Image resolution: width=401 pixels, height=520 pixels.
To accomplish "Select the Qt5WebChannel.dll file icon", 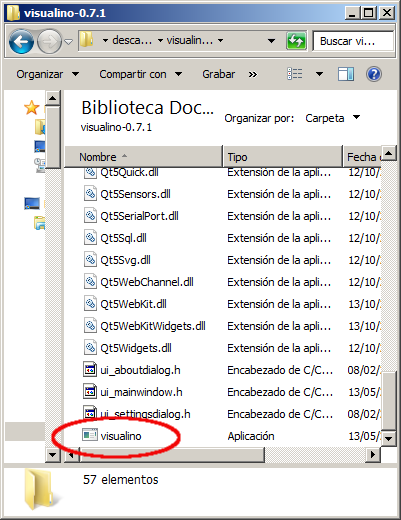I will [90, 282].
